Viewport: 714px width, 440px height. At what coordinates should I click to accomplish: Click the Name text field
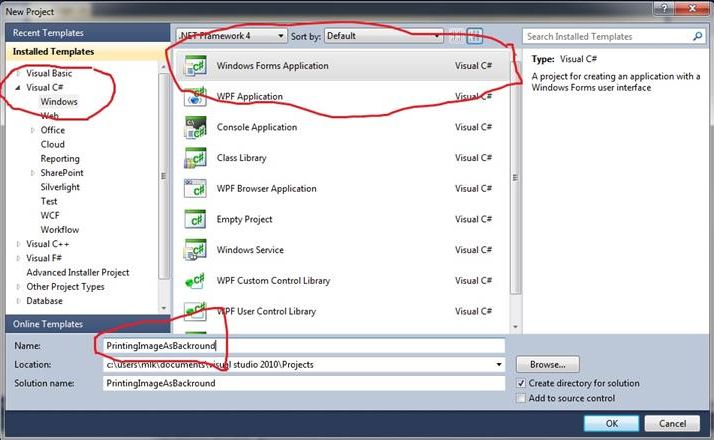(x=304, y=346)
